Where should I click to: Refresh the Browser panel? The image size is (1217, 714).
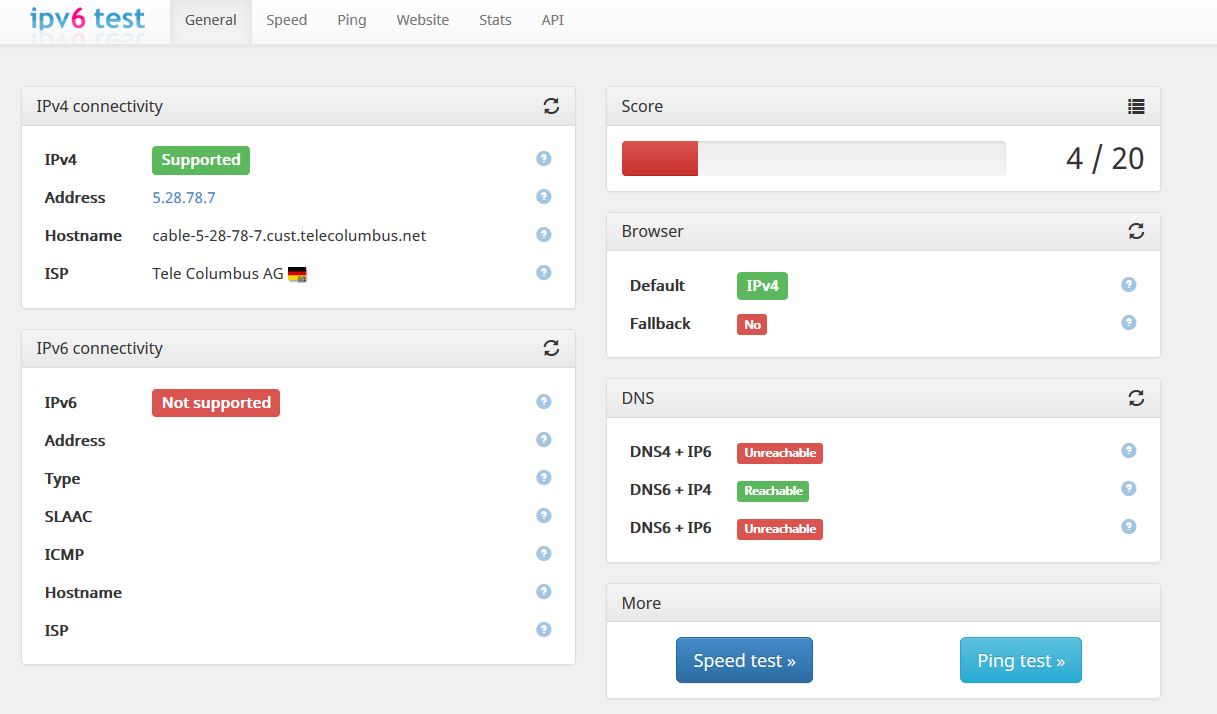click(1136, 231)
